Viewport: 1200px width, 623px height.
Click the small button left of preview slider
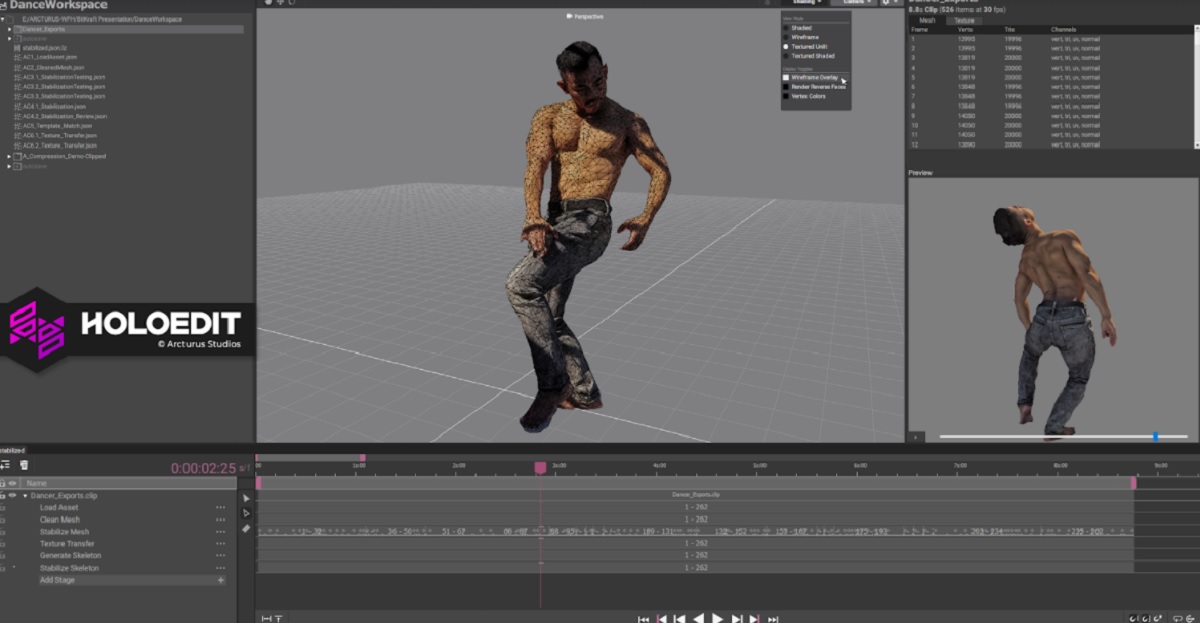click(x=918, y=437)
